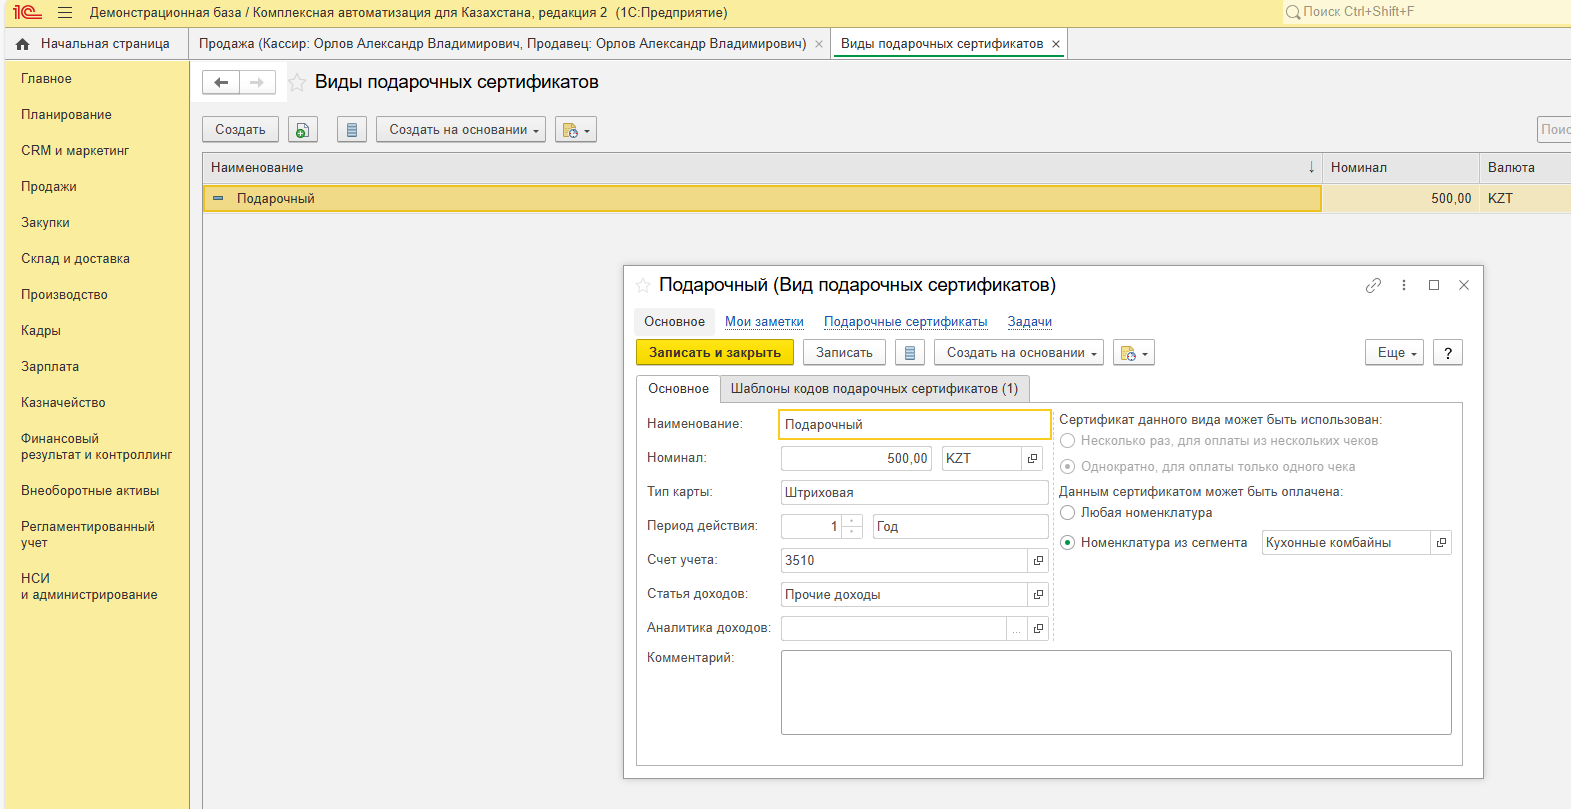
Task: Add list page to favorites star
Action: click(297, 83)
